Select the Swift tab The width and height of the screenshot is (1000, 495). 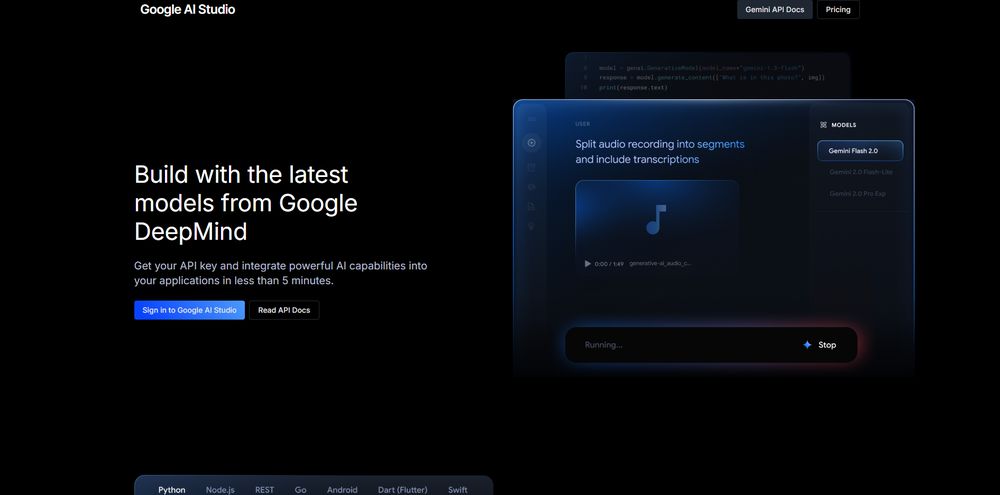tap(458, 489)
